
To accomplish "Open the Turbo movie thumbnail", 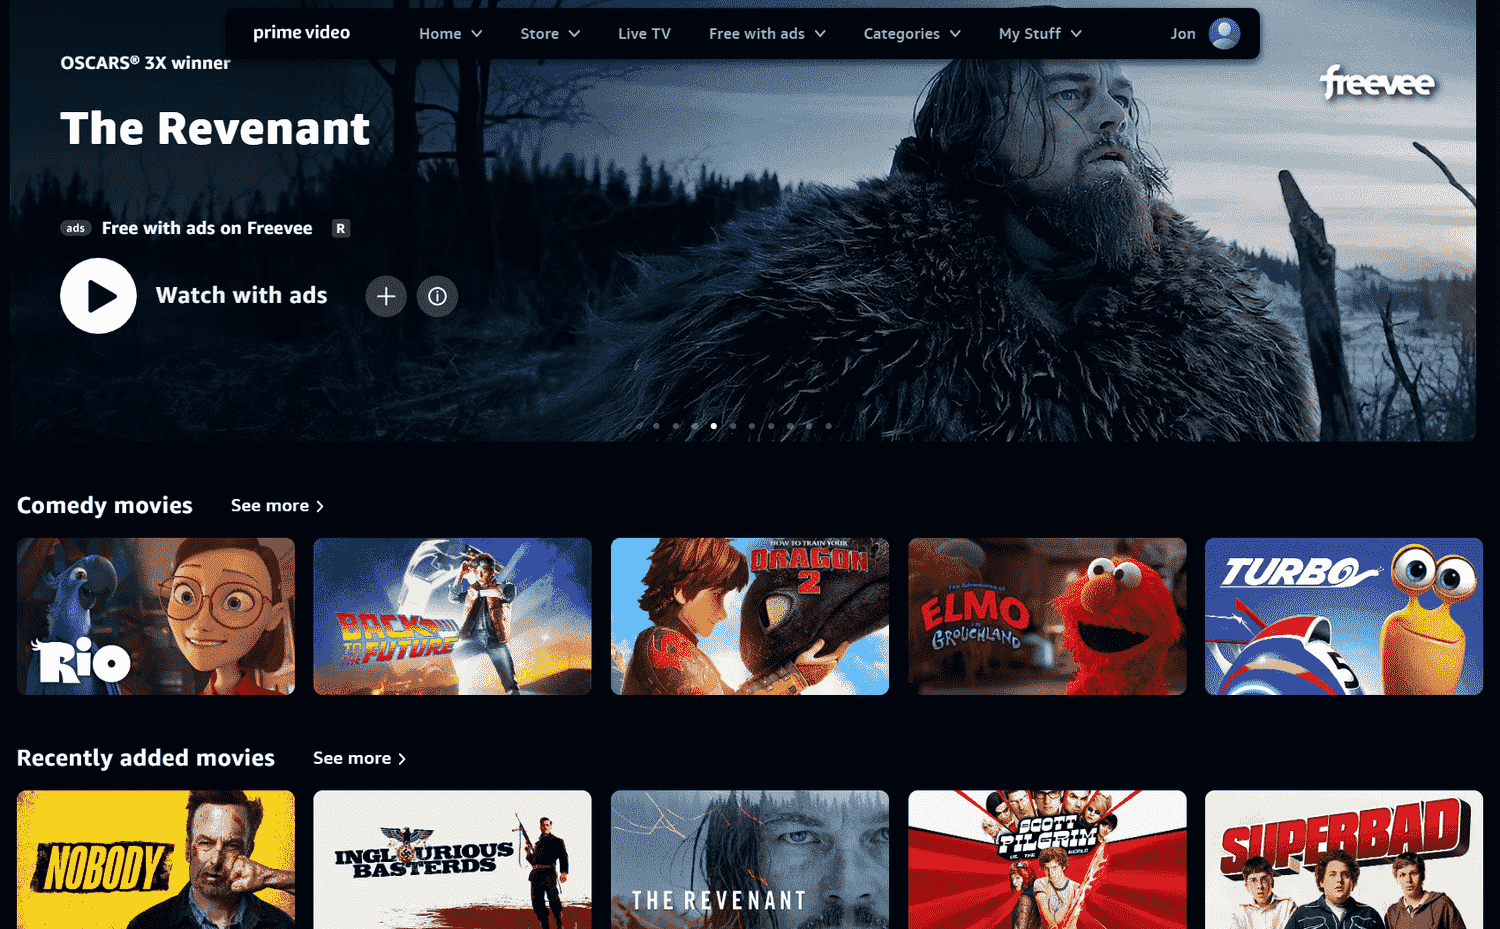I will click(1344, 616).
